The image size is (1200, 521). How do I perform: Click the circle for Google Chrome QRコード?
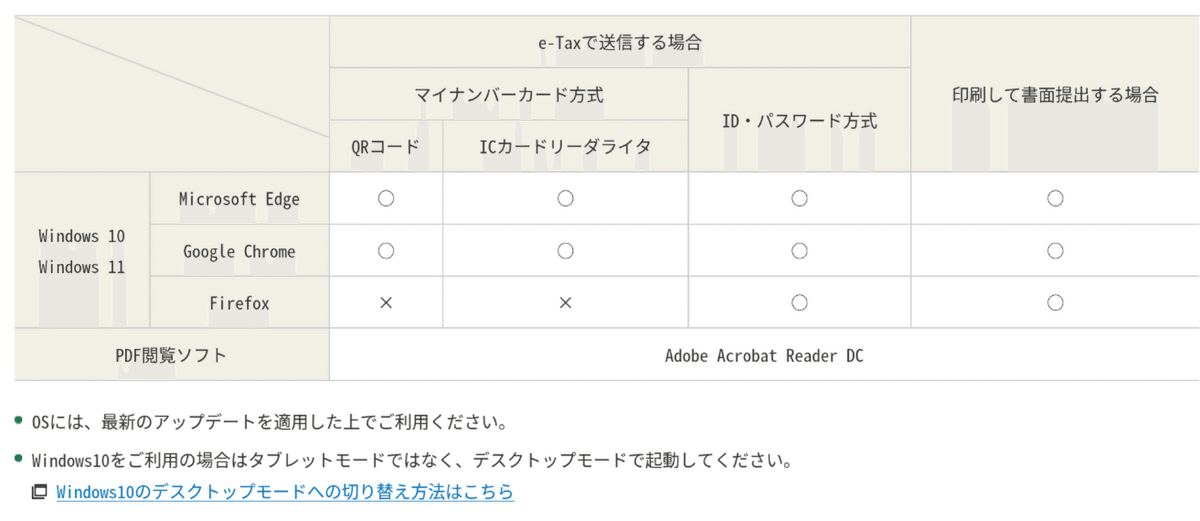click(x=386, y=250)
